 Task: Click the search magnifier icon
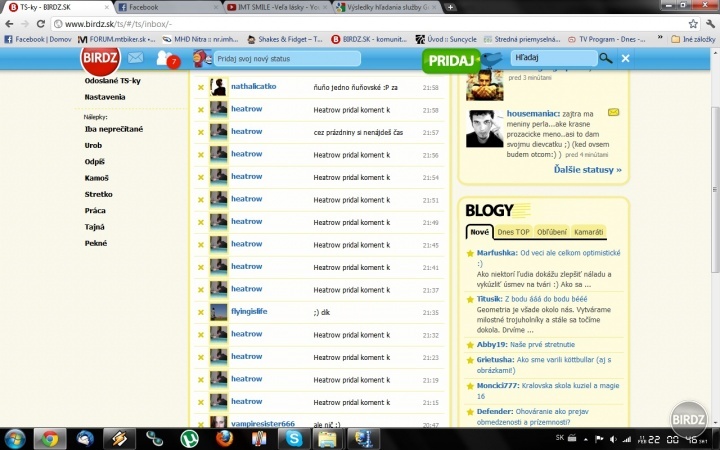(606, 58)
